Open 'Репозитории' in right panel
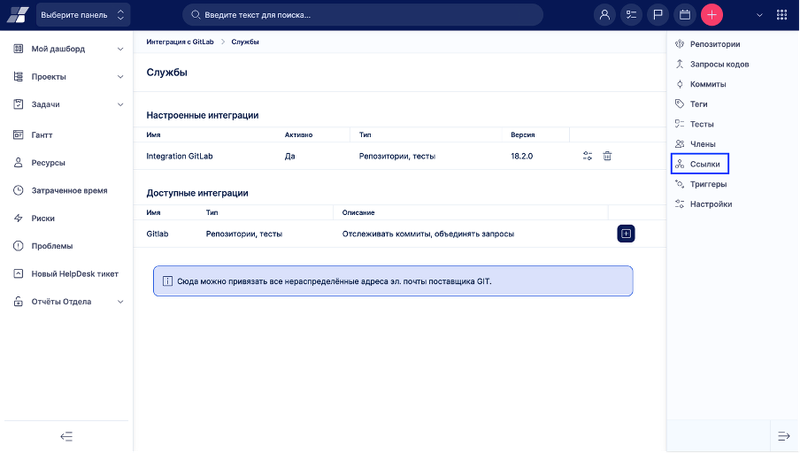This screenshot has width=800, height=453. [715, 44]
